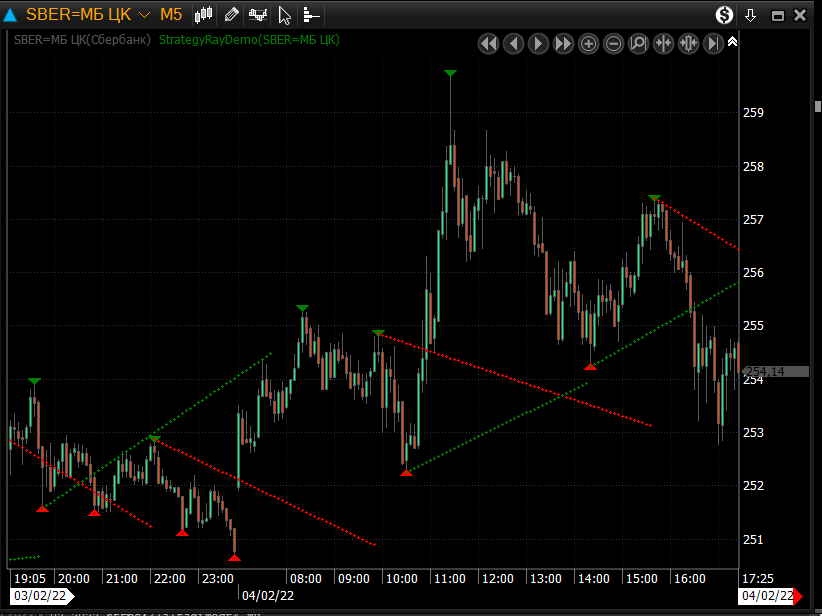This screenshot has height=616, width=822.
Task: Zoom in with the plus magnifier button
Action: [588, 43]
